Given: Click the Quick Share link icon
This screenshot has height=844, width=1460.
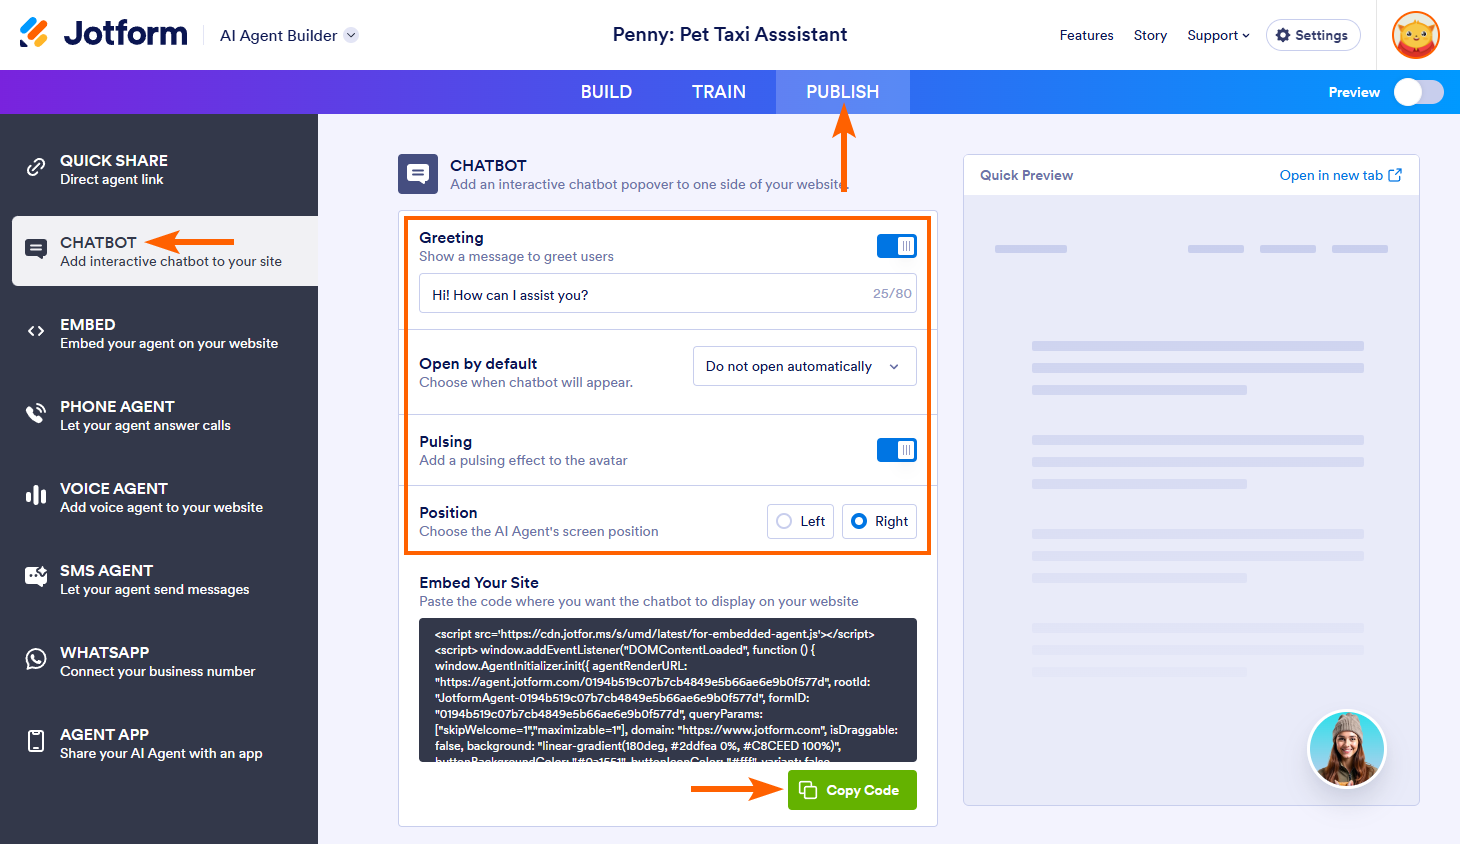Looking at the screenshot, I should coord(36,167).
